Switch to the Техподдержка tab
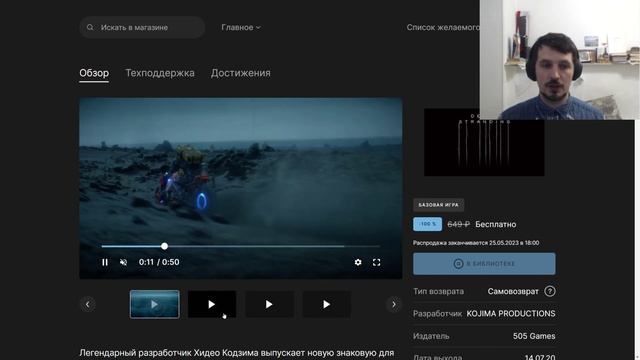Image resolution: width=640 pixels, height=360 pixels. [160, 73]
